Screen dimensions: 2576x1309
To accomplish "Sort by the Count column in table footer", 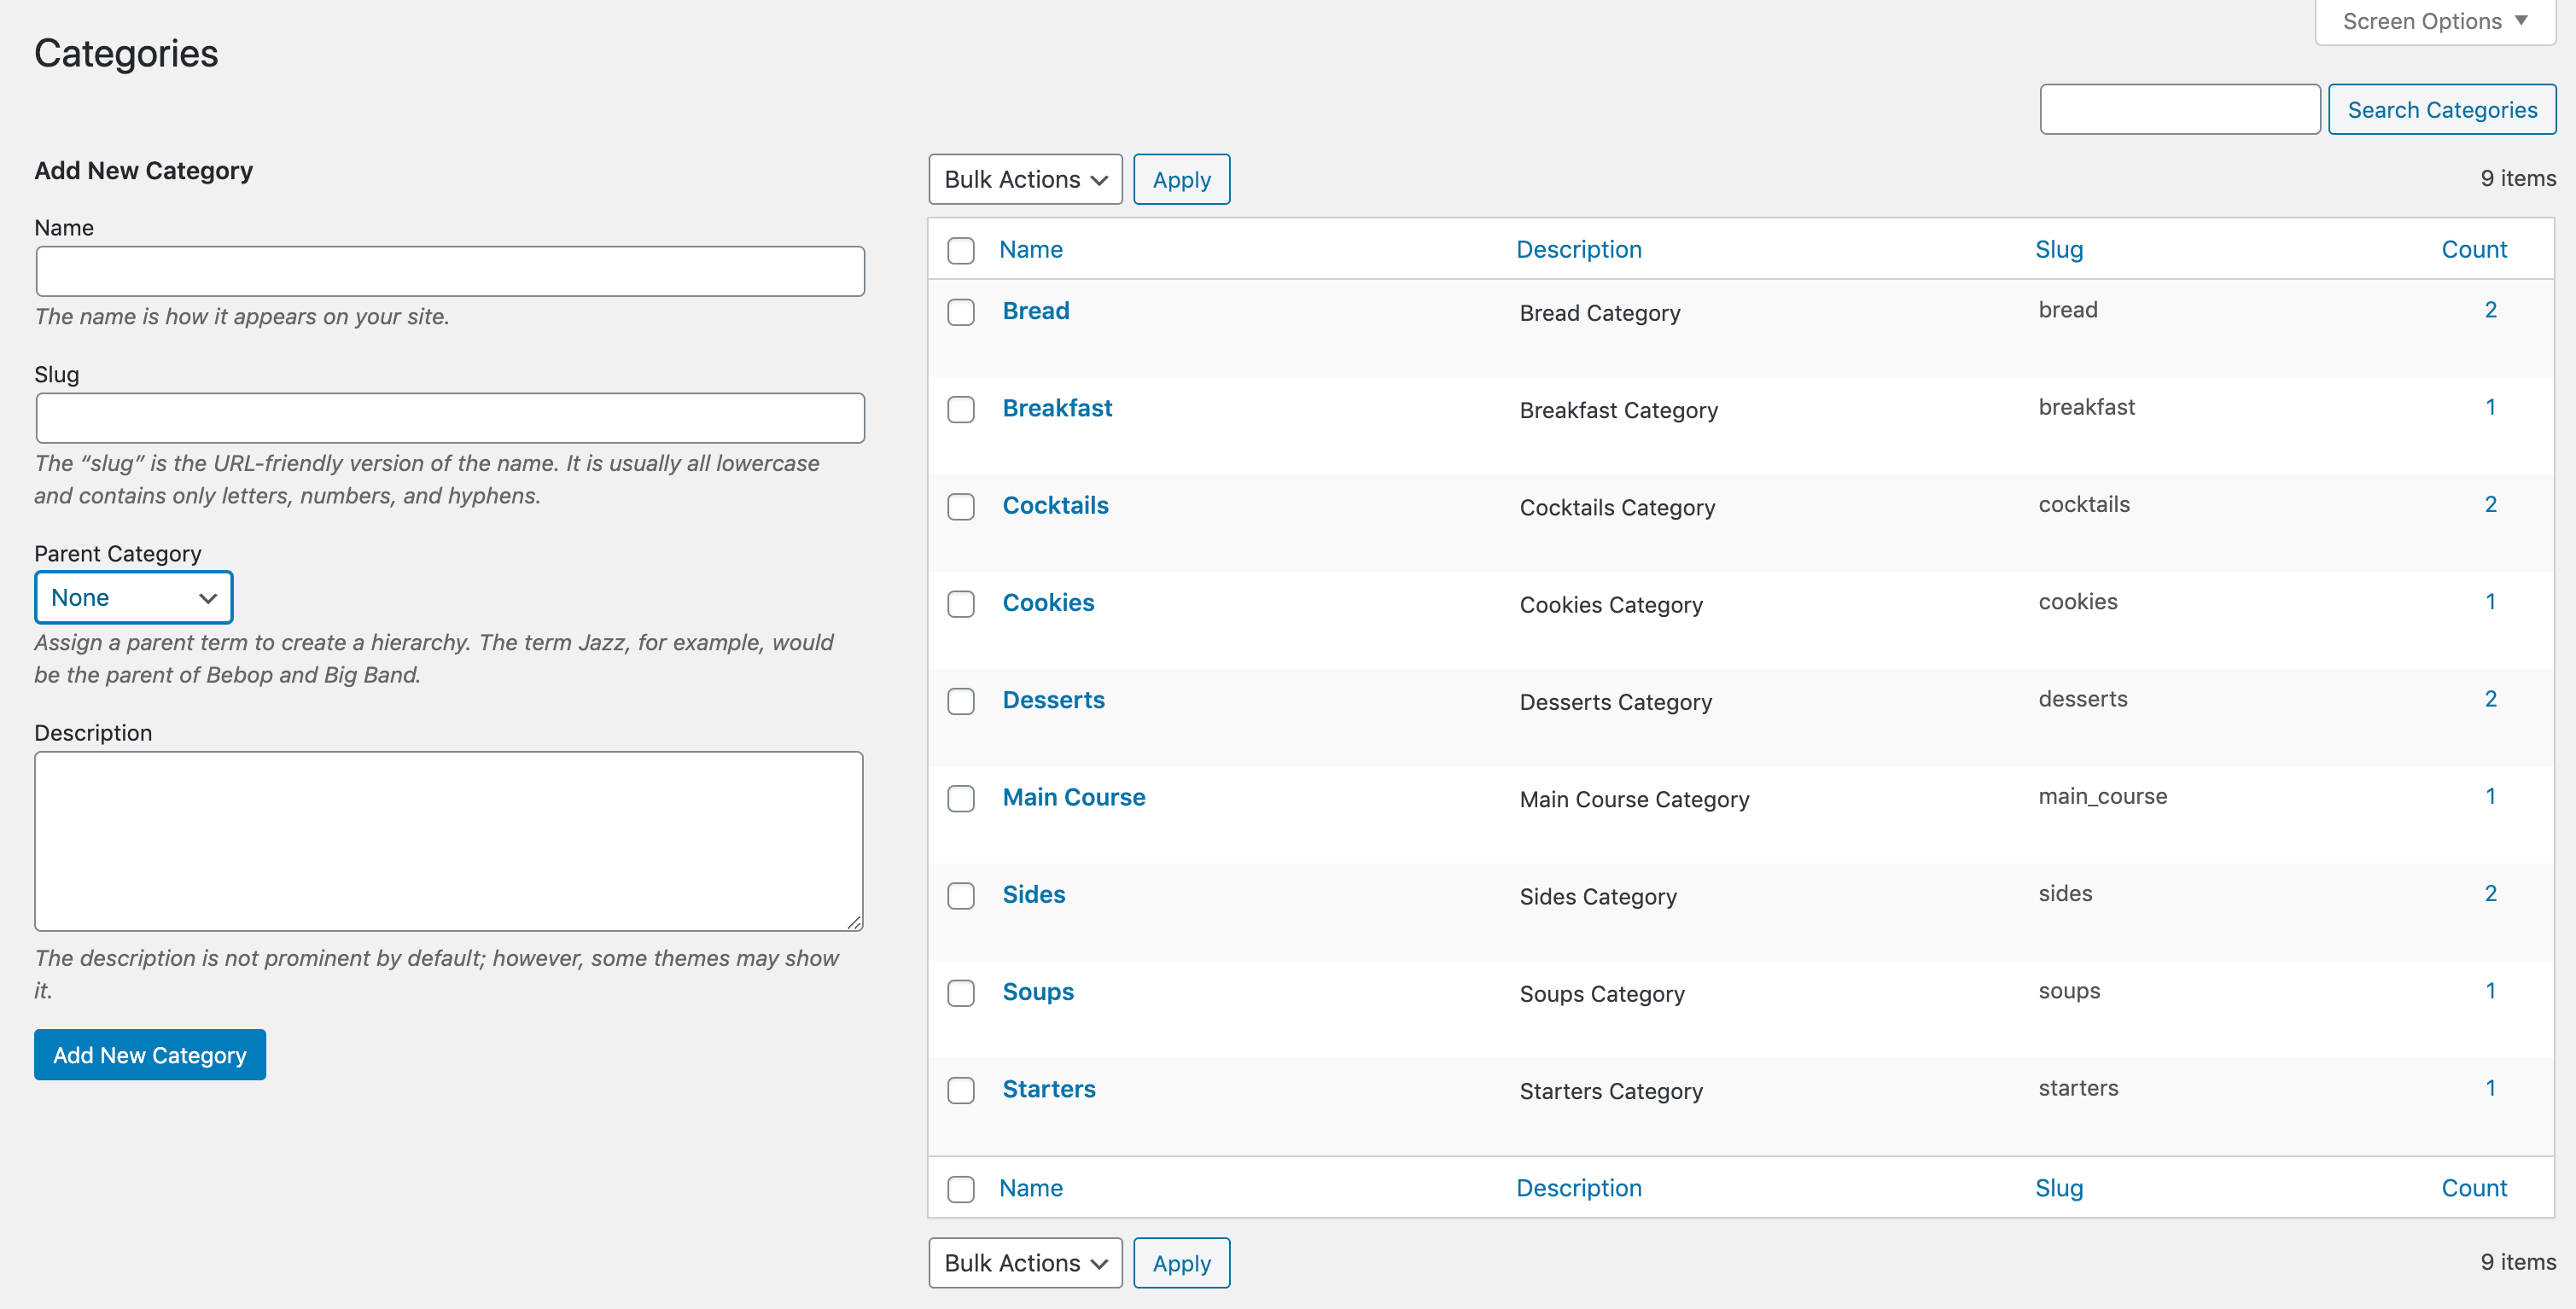I will pyautogui.click(x=2473, y=1188).
